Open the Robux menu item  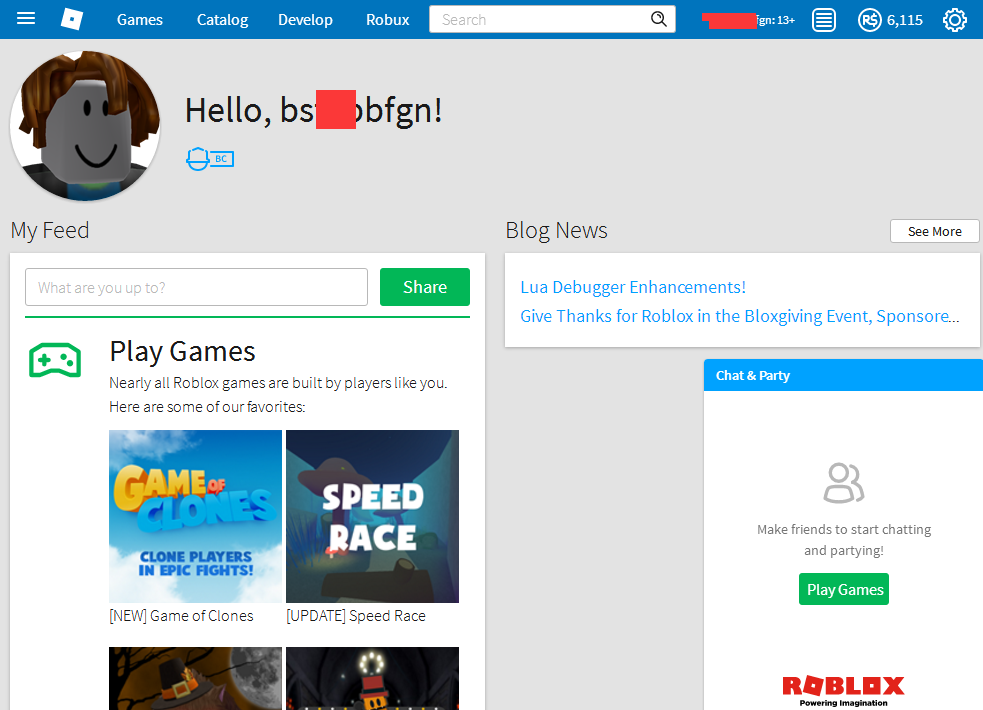tap(387, 19)
